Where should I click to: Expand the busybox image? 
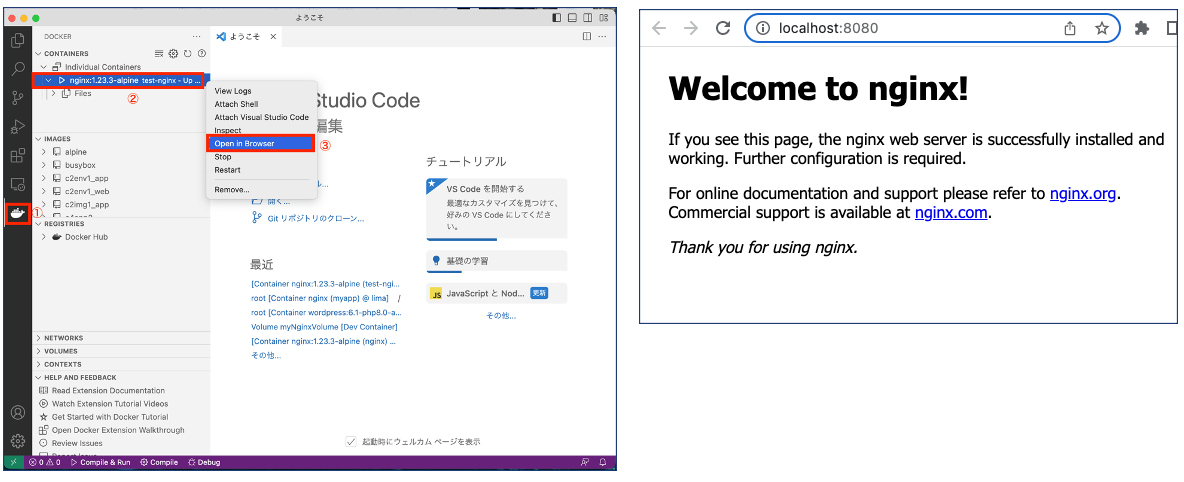[x=44, y=165]
